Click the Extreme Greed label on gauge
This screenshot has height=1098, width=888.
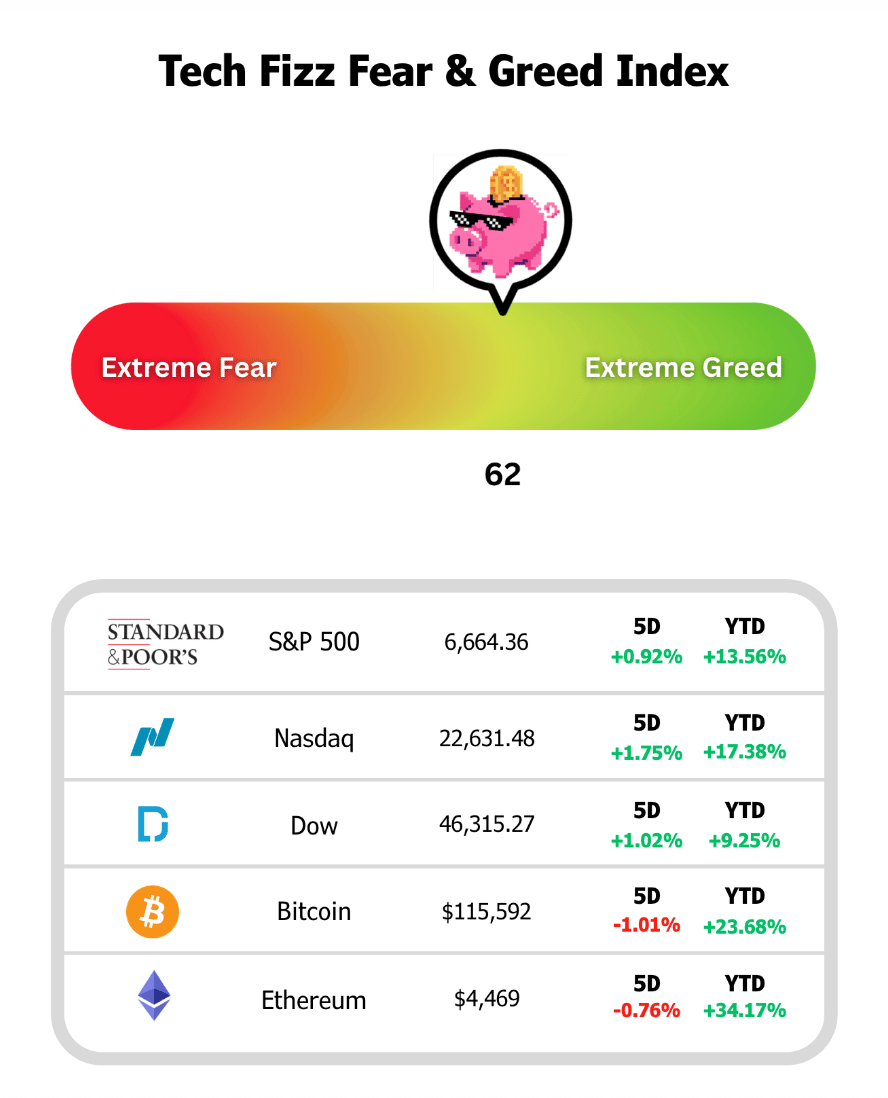(683, 367)
